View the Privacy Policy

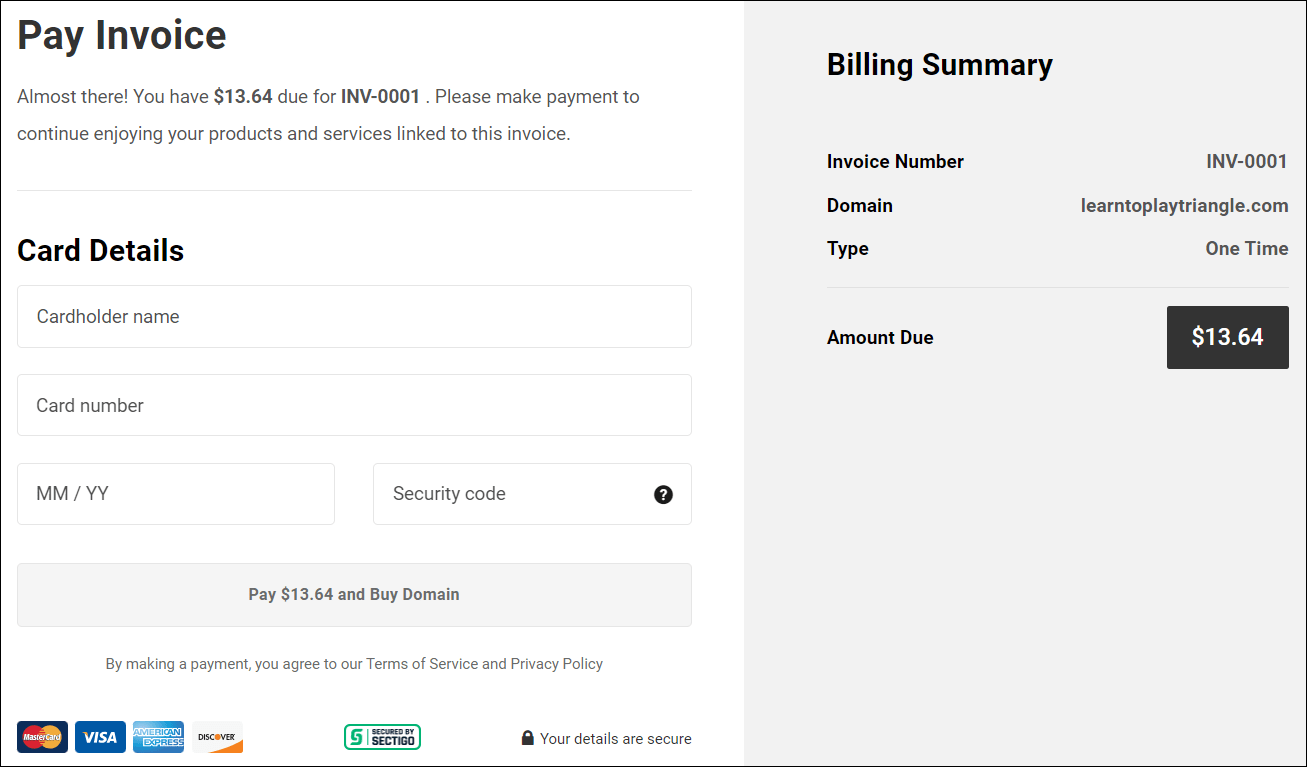[556, 663]
